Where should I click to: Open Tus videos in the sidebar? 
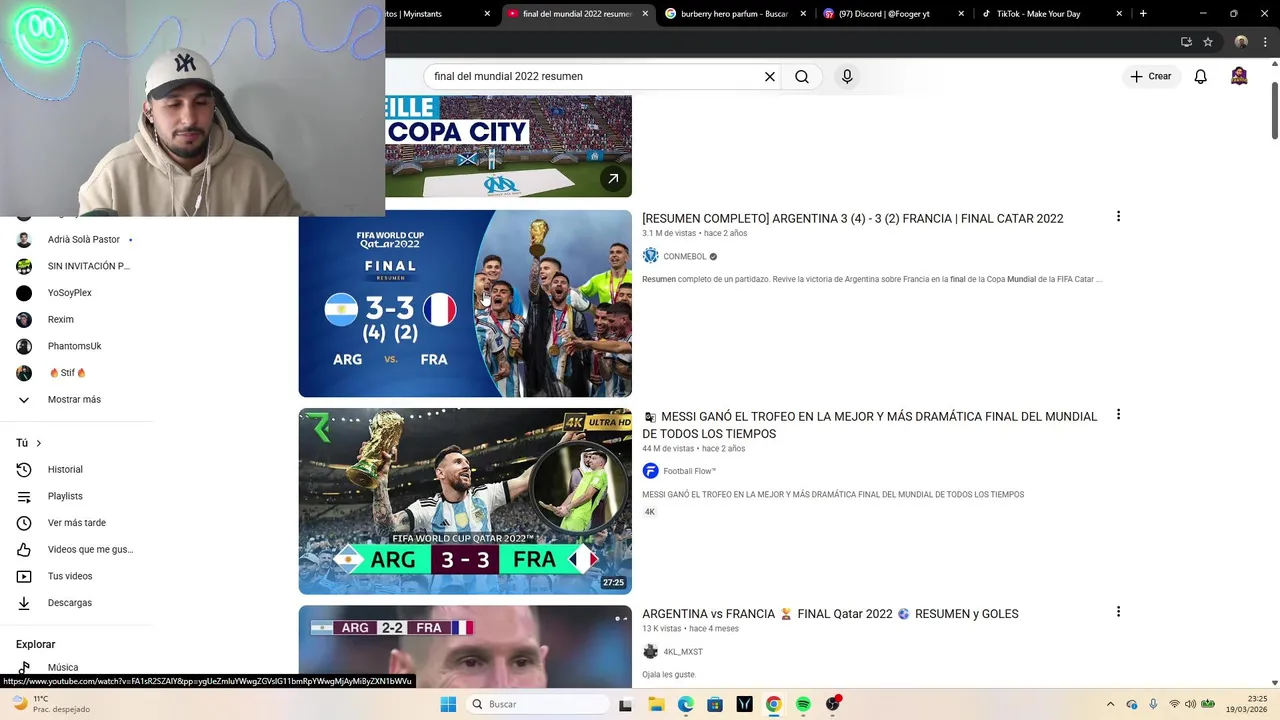70,576
